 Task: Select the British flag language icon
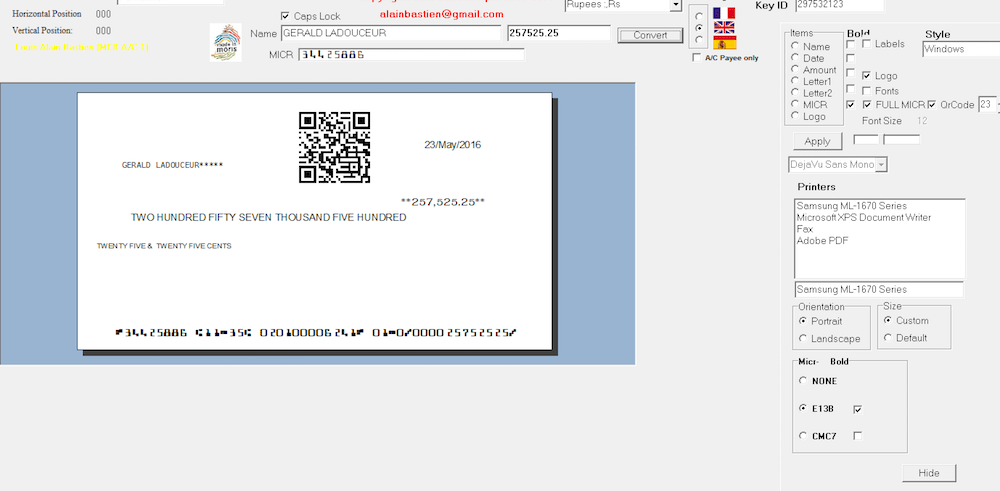pyautogui.click(x=724, y=27)
